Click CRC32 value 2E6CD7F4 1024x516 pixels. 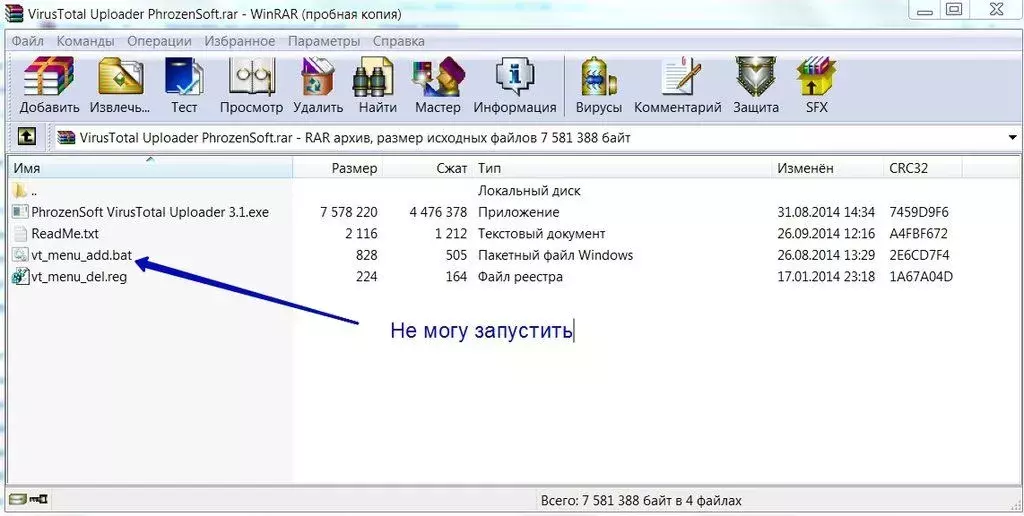click(919, 255)
